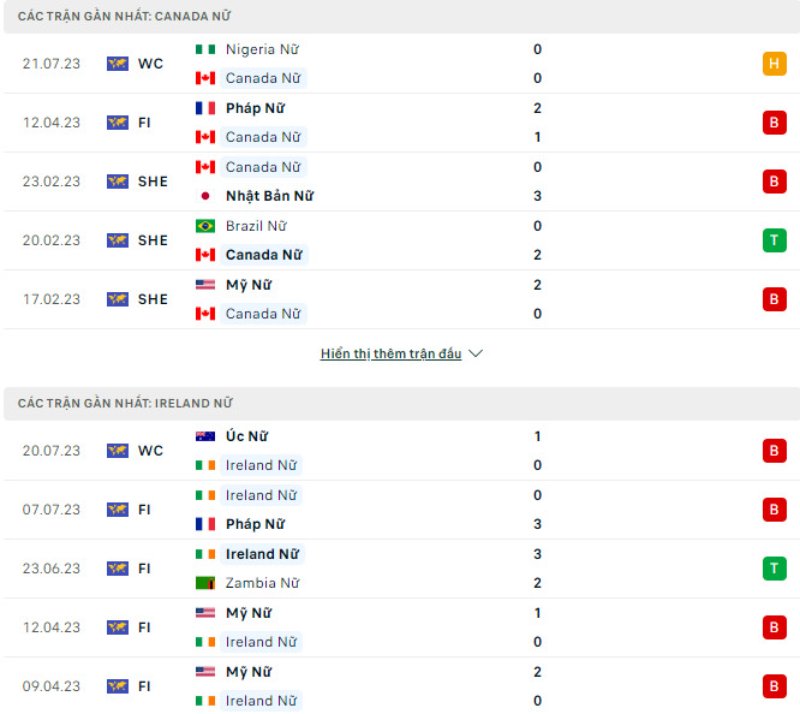This screenshot has height=714, width=800.
Task: Click the SHE competition icon on 23.02.23 row
Action: [117, 181]
